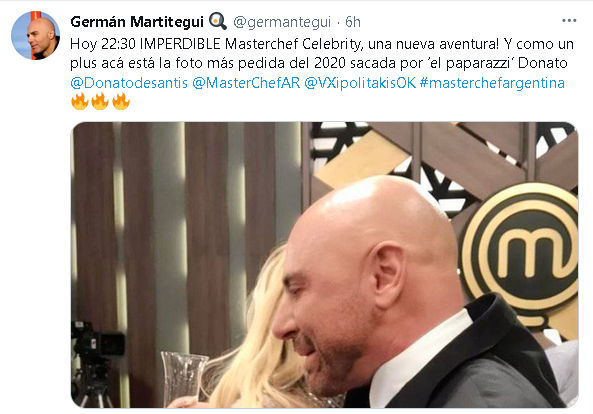Click the @germantegui handle

(282, 22)
